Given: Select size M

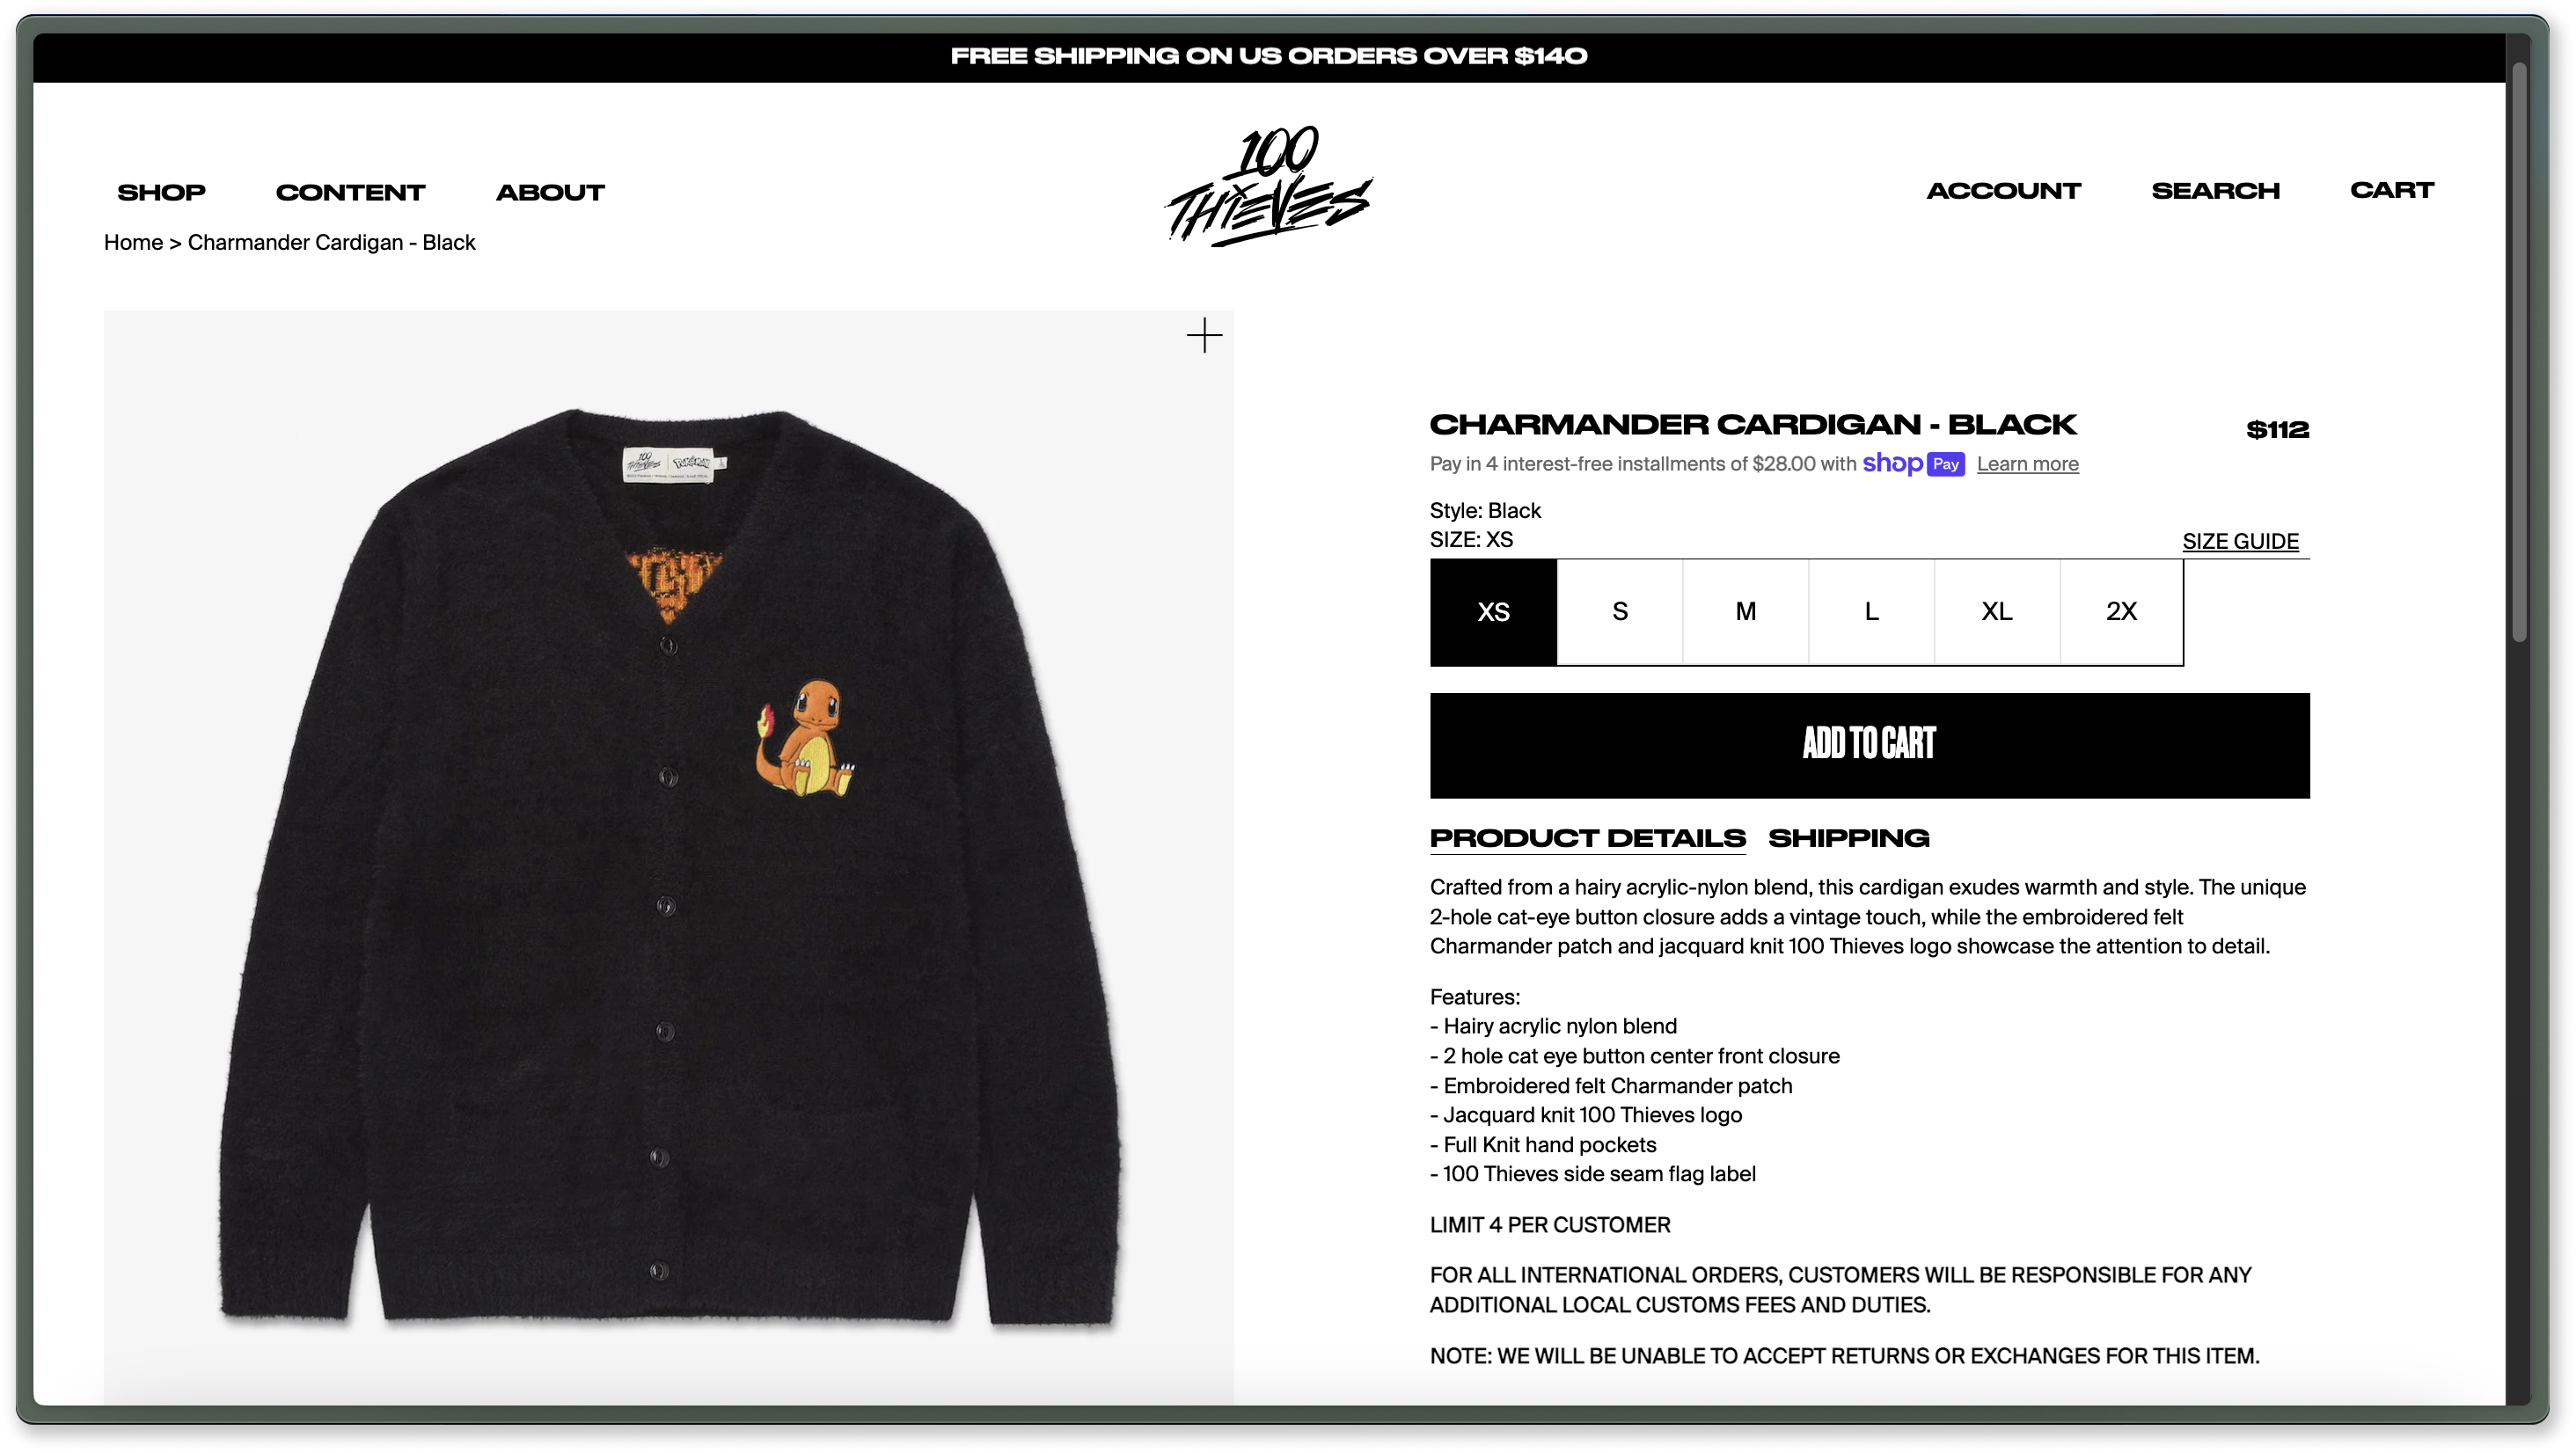Looking at the screenshot, I should tap(1746, 612).
